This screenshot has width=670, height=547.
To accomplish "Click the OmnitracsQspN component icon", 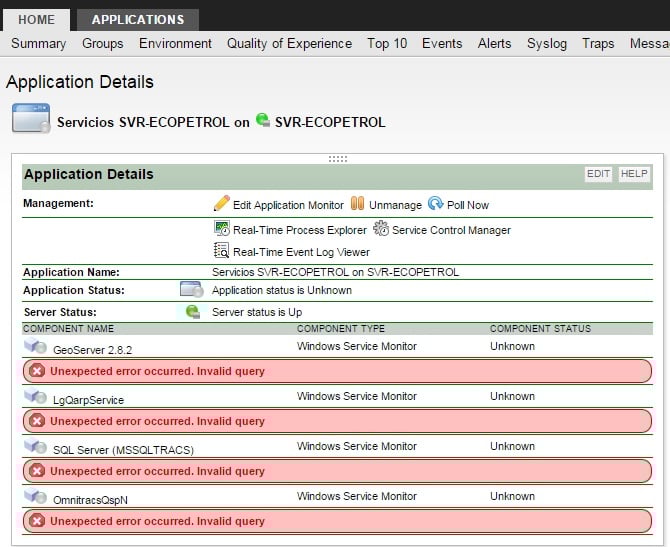I will tap(35, 496).
